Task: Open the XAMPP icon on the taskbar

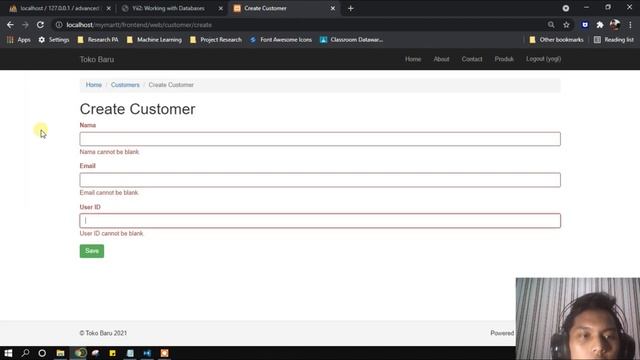Action: click(x=164, y=353)
